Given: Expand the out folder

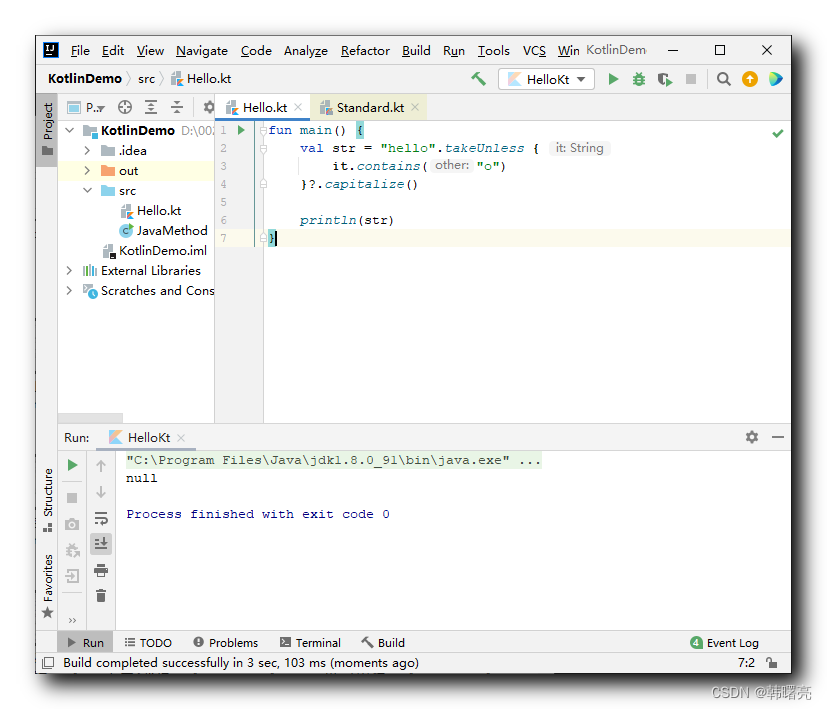Looking at the screenshot, I should 87,171.
